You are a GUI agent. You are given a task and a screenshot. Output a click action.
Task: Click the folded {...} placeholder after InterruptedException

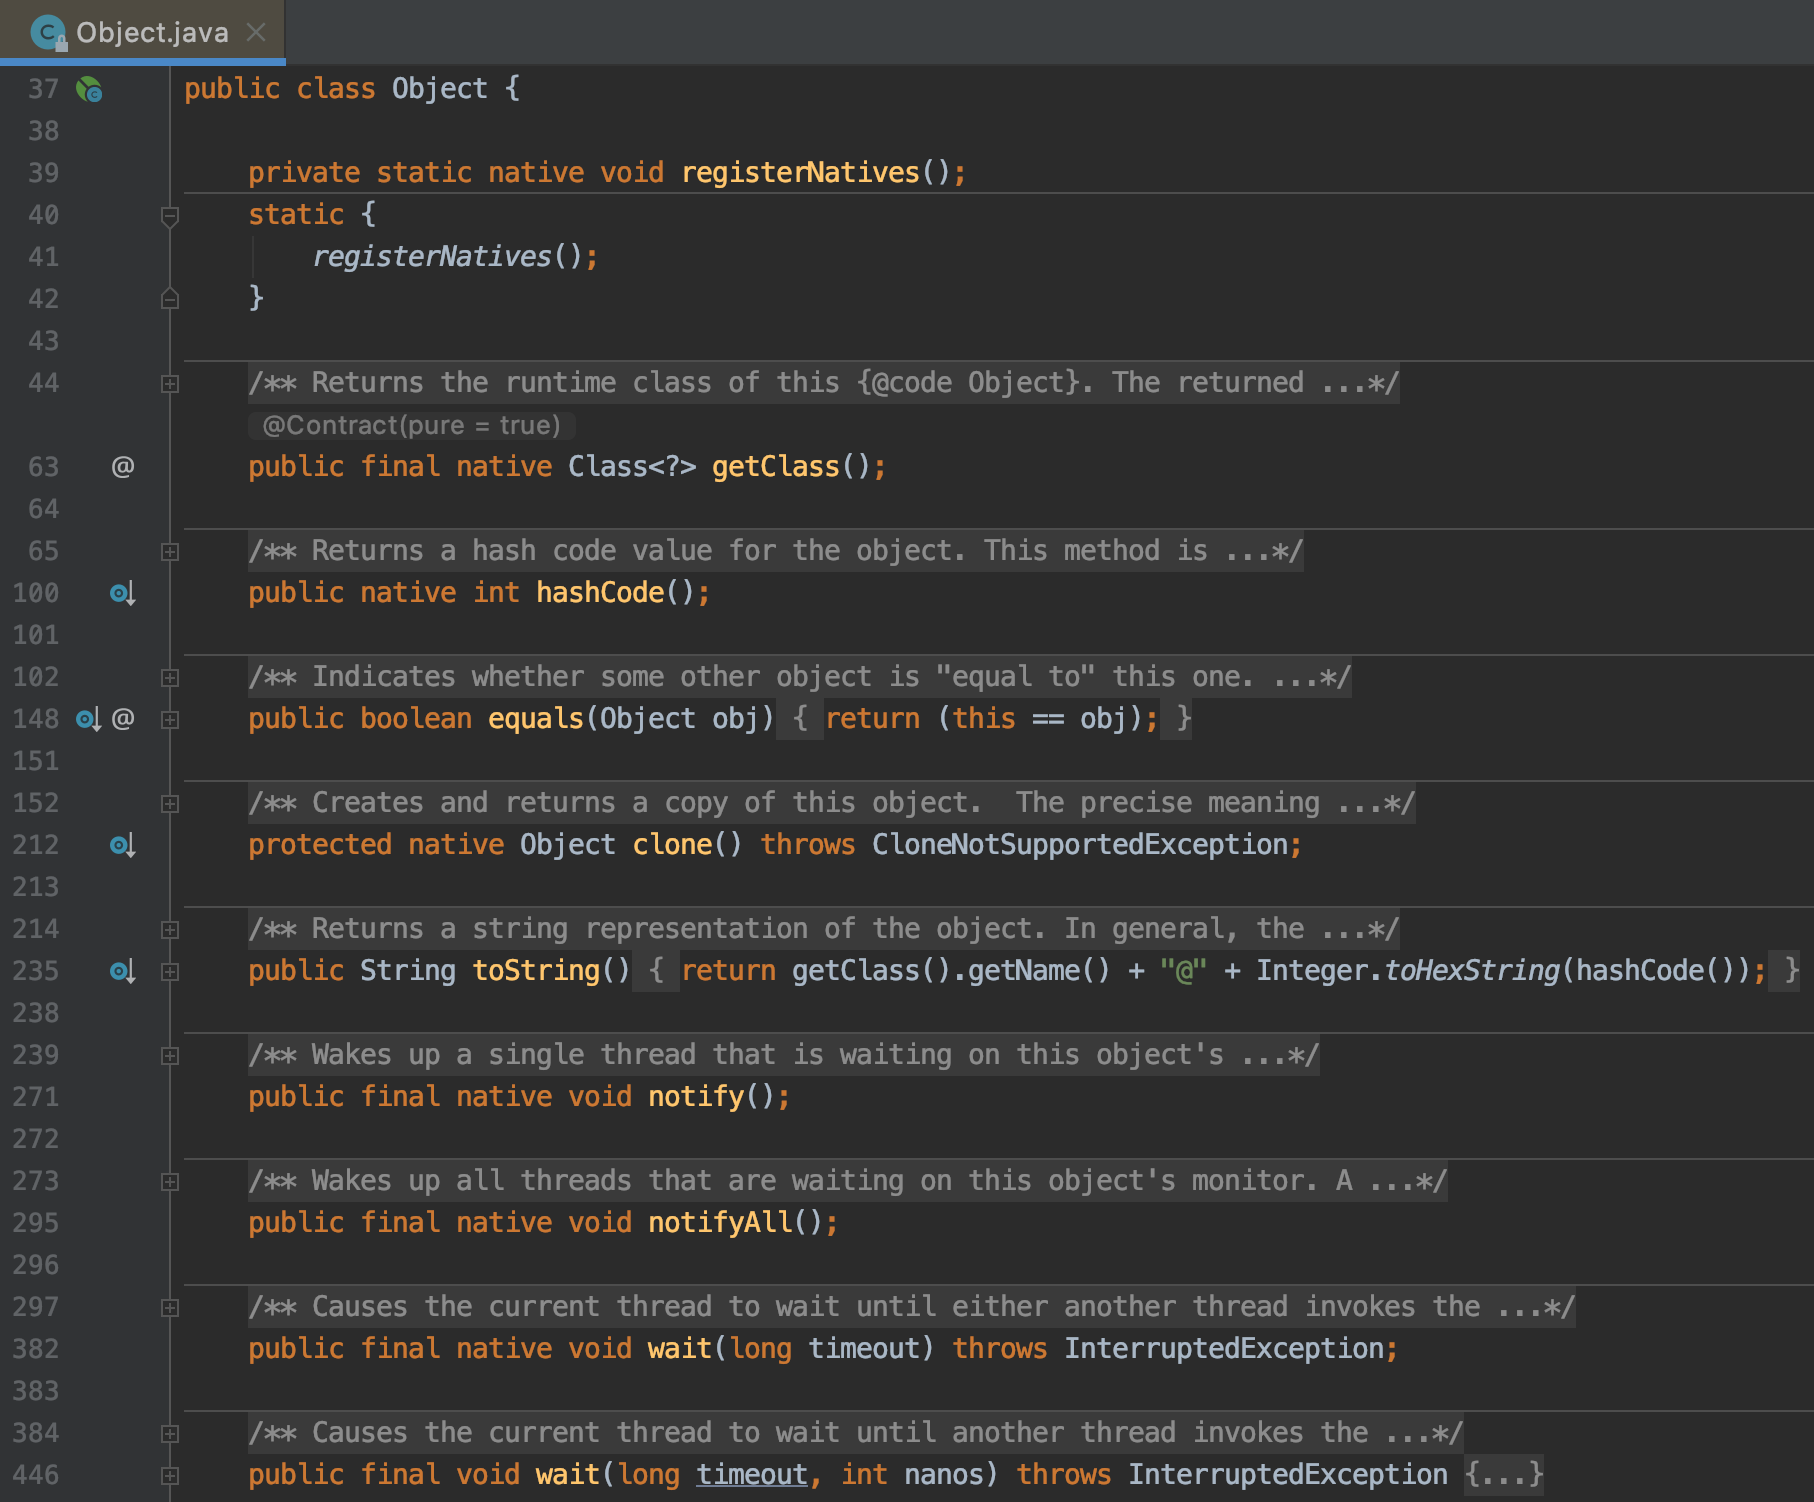point(1504,1474)
